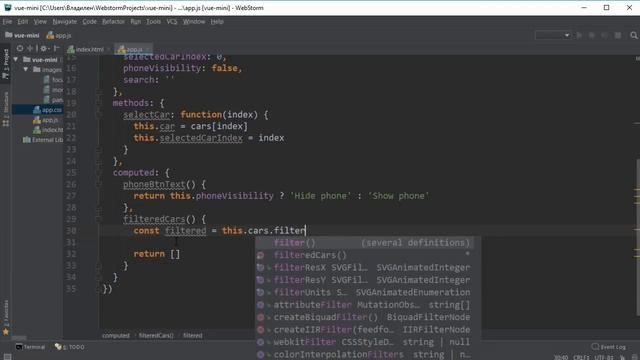Screen dimensions: 640x360
Task: Click vue-mini in the navigation bar
Action: click(x=22, y=36)
